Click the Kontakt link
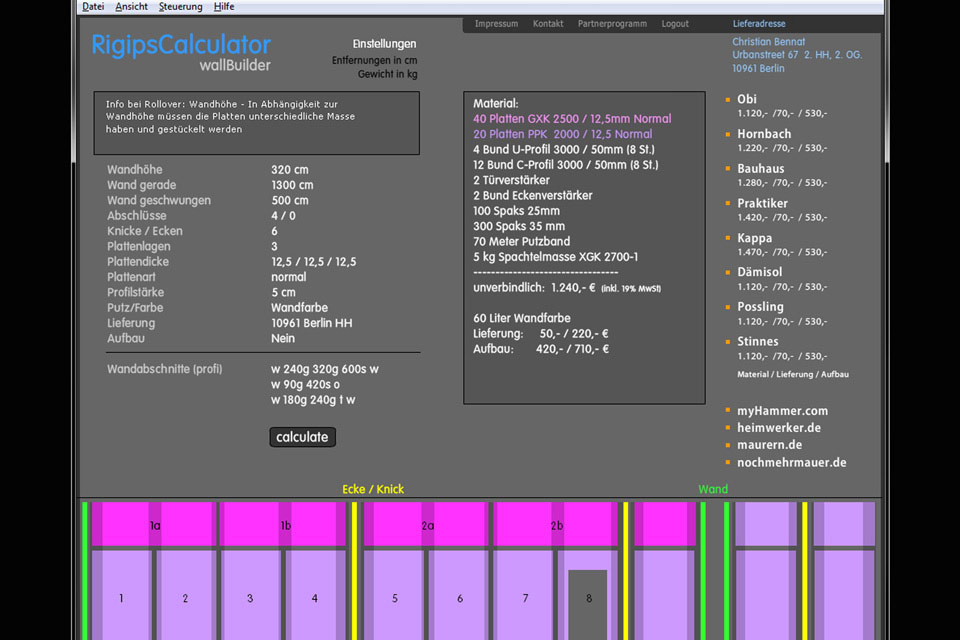Screen dimensions: 960x640 [548, 24]
